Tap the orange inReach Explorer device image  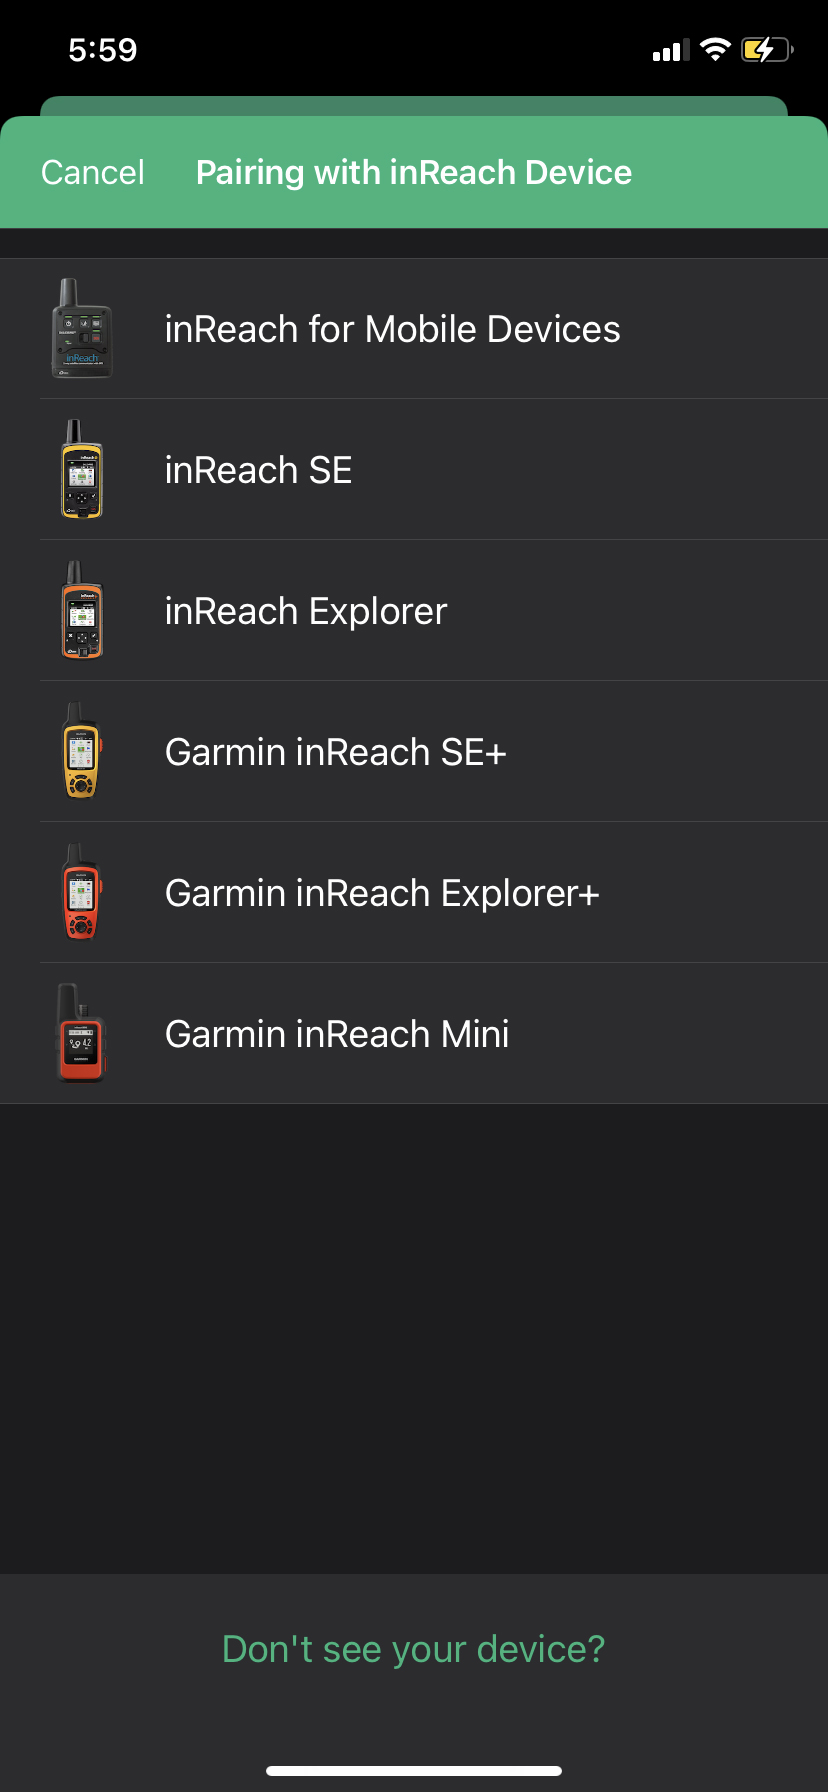click(x=82, y=611)
